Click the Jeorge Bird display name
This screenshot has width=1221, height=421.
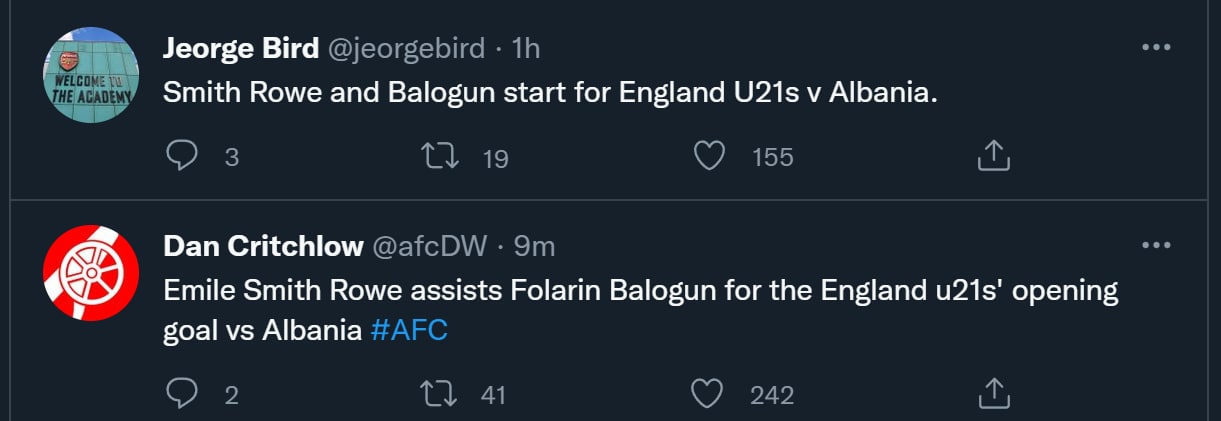[x=242, y=48]
